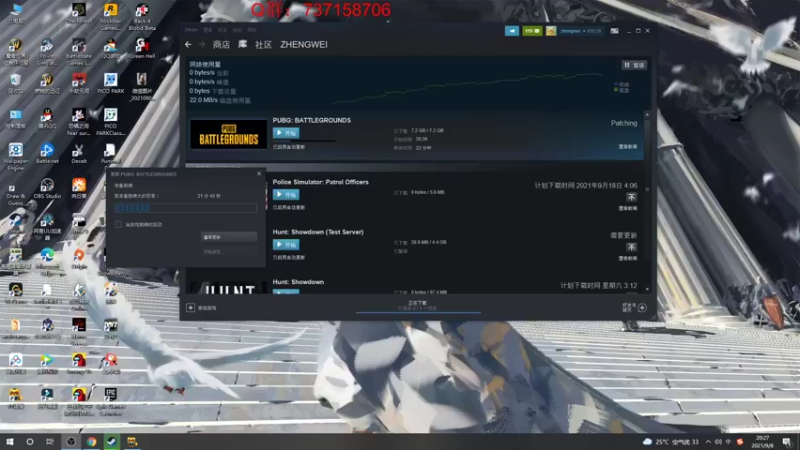Click the Patching status text
The height and width of the screenshot is (450, 800).
click(x=623, y=123)
